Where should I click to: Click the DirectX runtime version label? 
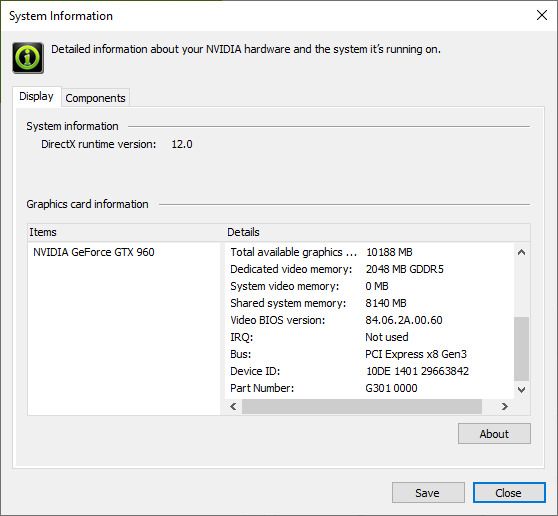point(99,144)
